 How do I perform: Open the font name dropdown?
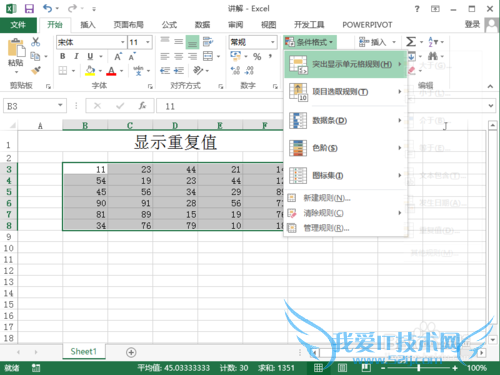click(x=123, y=42)
